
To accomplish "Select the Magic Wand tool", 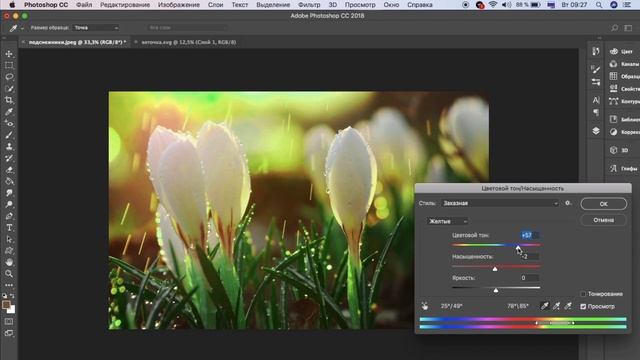I will (x=9, y=89).
